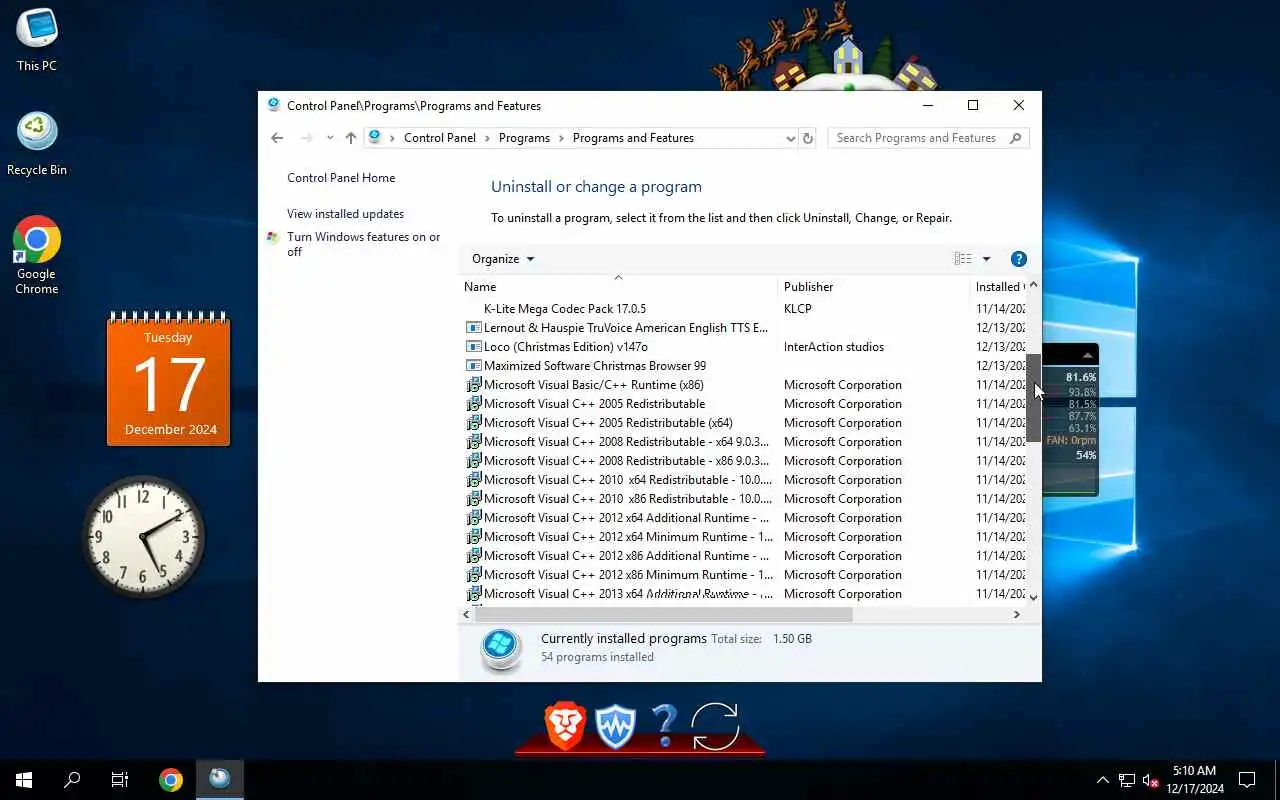Click Turn Windows features on or off
Image resolution: width=1280 pixels, height=800 pixels.
(364, 244)
